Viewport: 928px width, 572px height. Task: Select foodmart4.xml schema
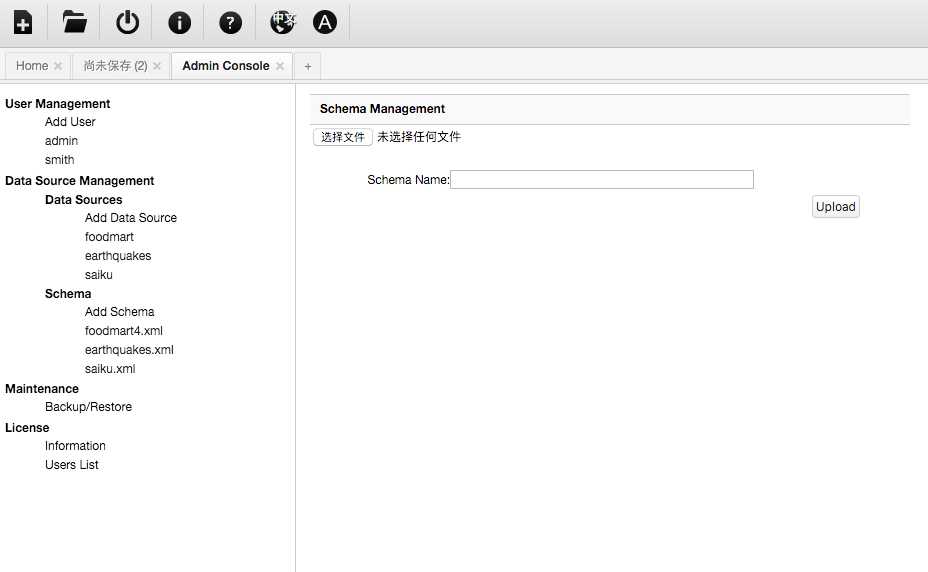pos(124,330)
